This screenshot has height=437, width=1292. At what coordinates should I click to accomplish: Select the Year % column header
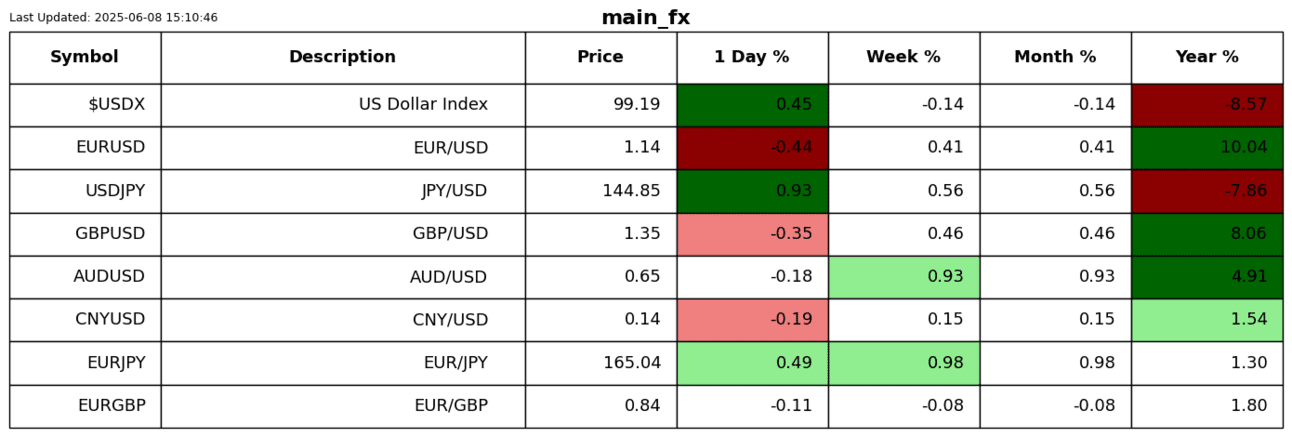[1207, 57]
